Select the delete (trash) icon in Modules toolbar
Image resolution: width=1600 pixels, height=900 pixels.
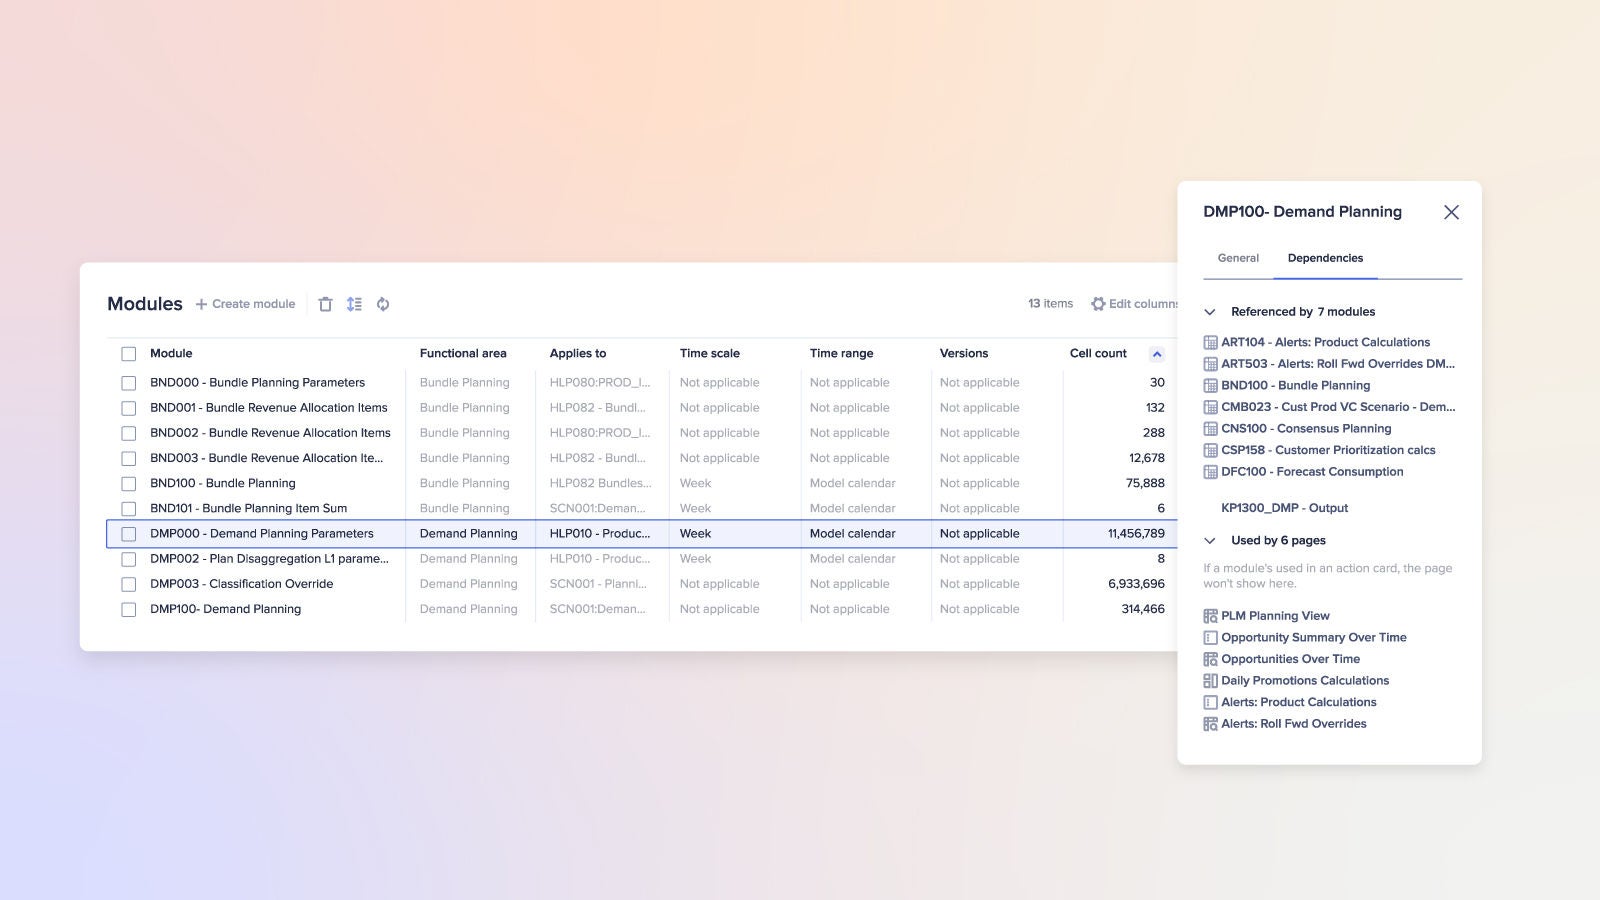pos(325,304)
